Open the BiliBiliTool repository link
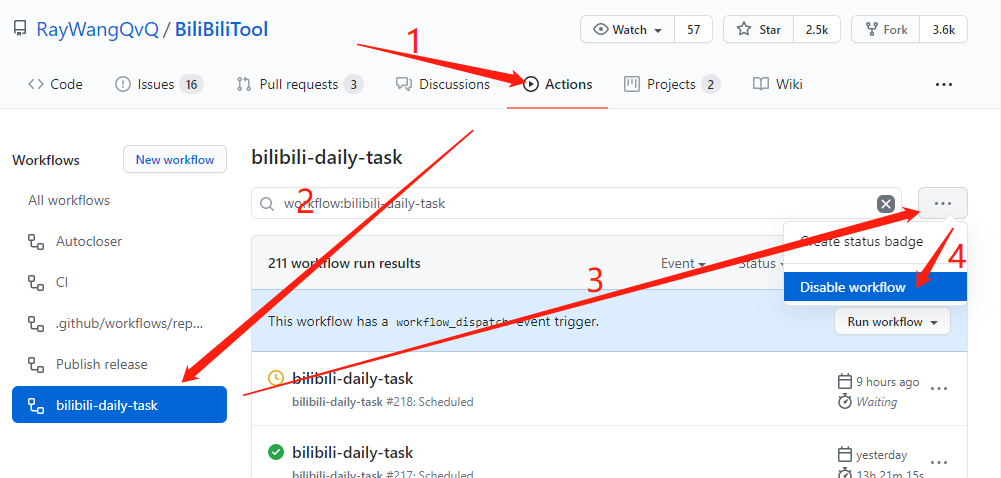This screenshot has width=1001, height=478. [221, 29]
